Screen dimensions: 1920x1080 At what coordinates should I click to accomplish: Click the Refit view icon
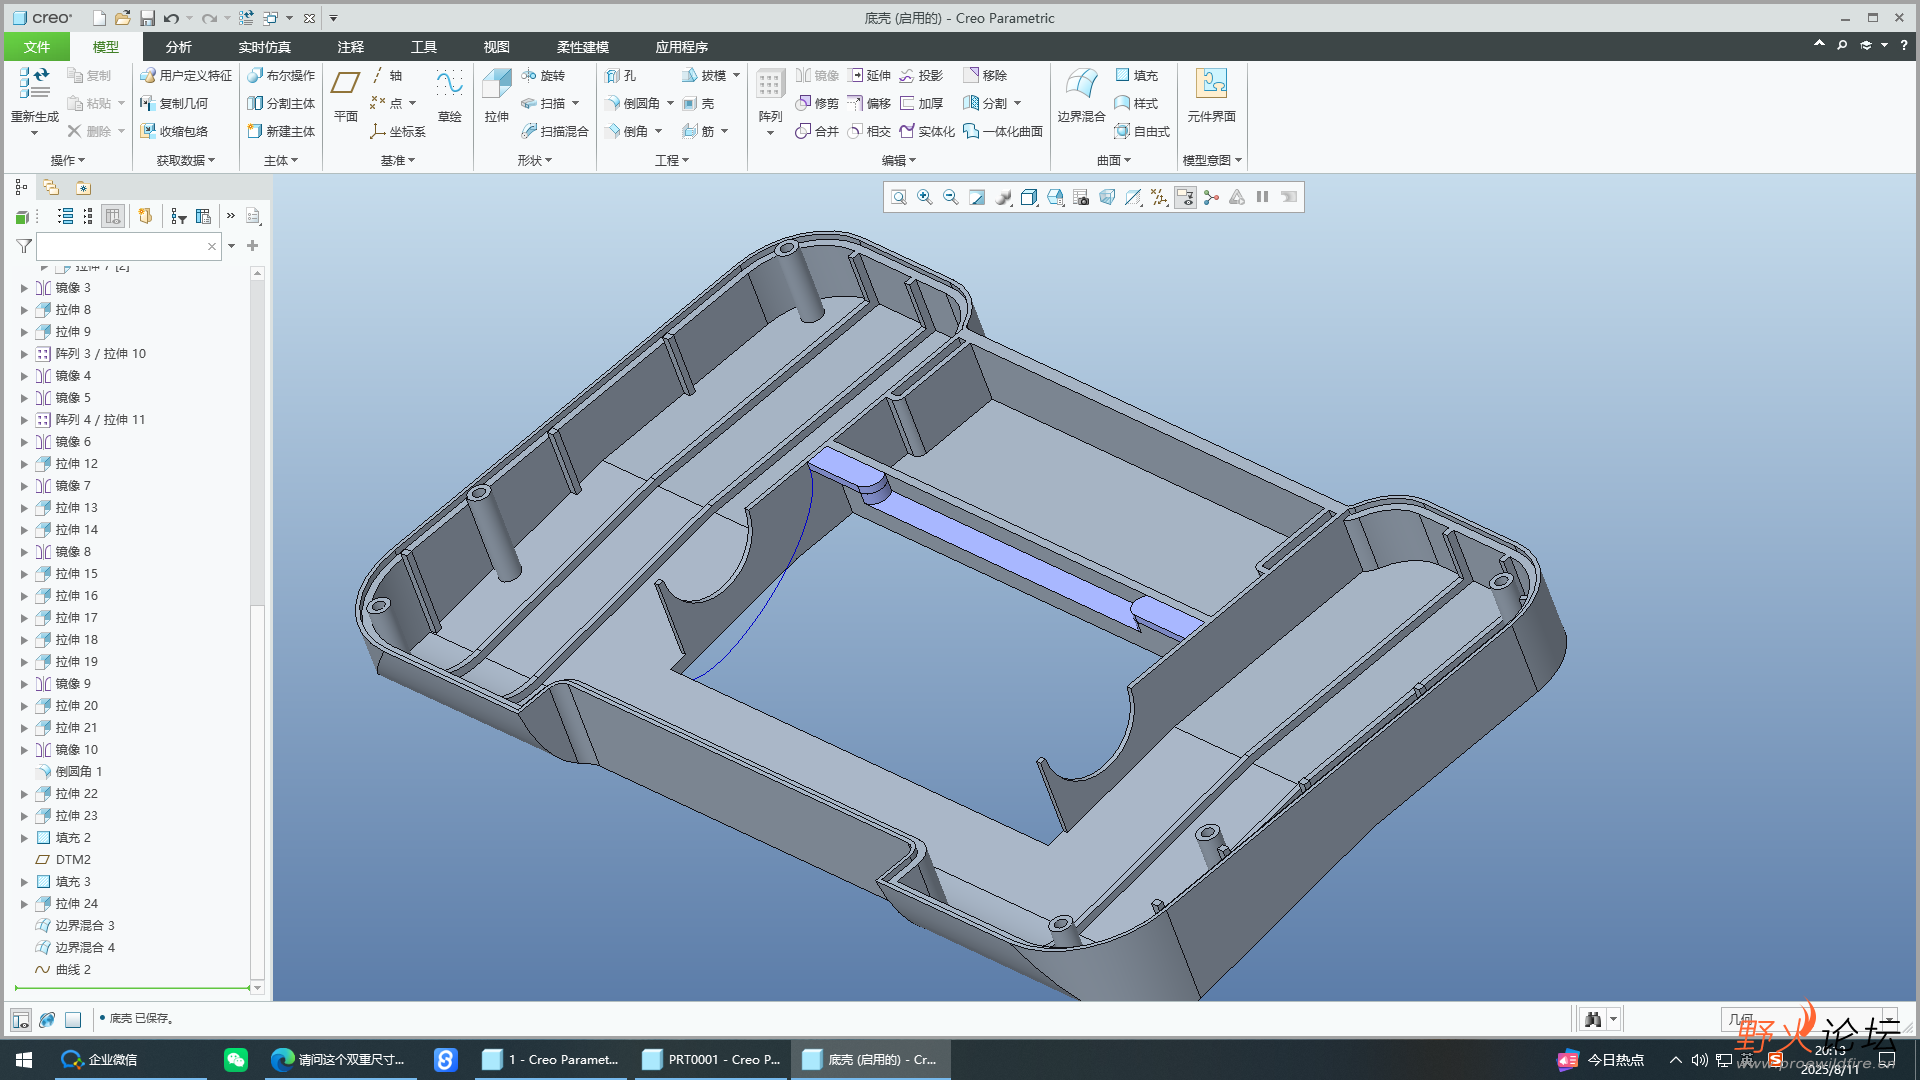point(899,198)
